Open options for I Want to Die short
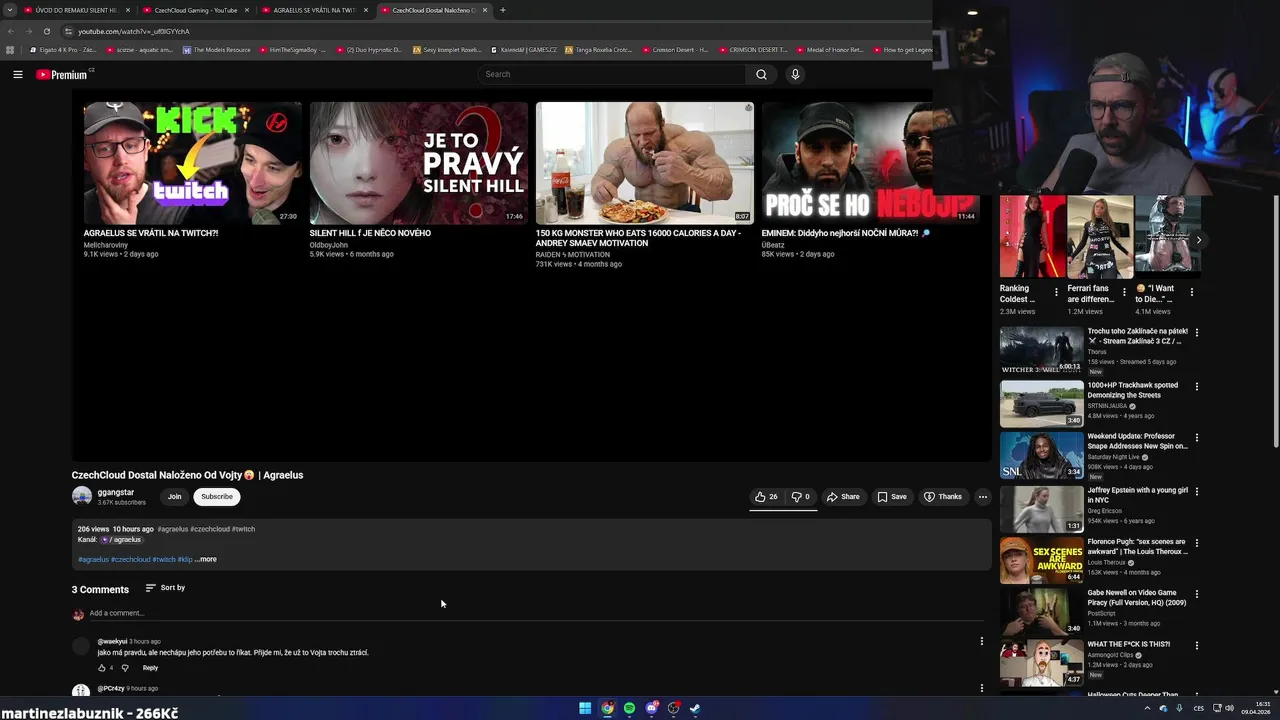The image size is (1280, 720). point(1191,292)
